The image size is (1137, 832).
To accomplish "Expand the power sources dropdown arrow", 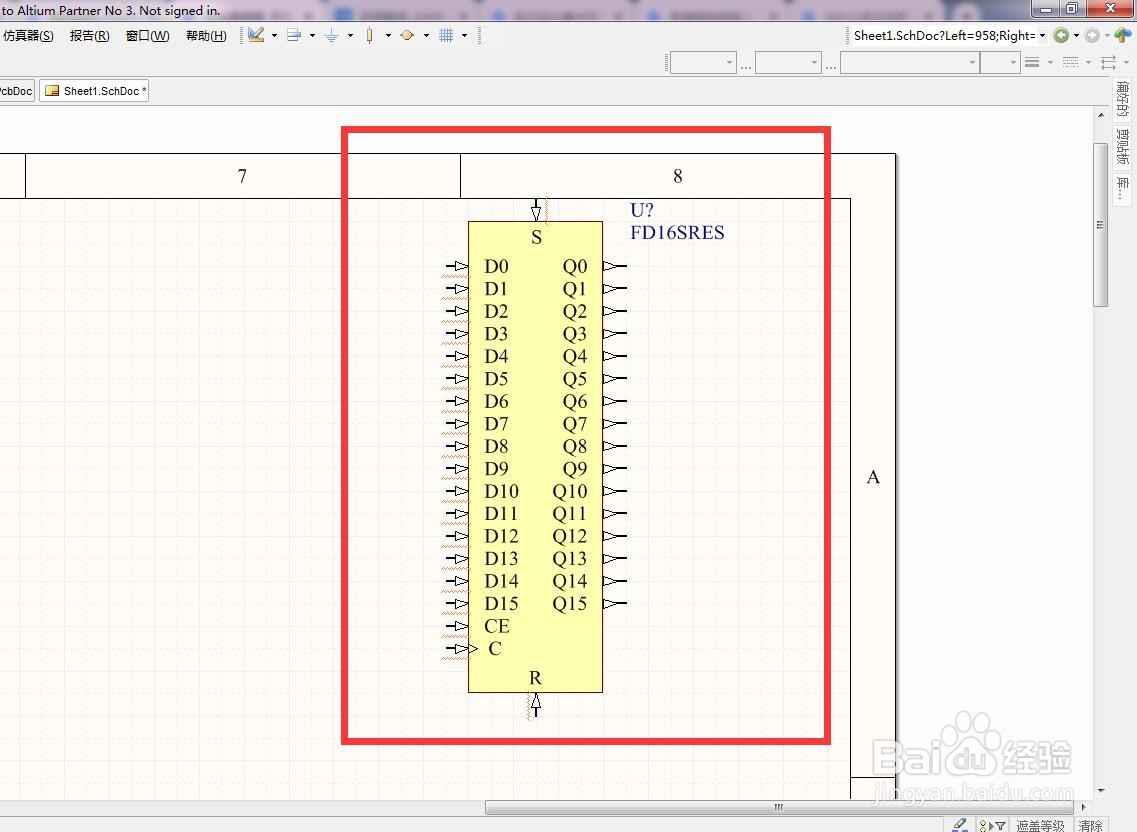I will pos(350,35).
